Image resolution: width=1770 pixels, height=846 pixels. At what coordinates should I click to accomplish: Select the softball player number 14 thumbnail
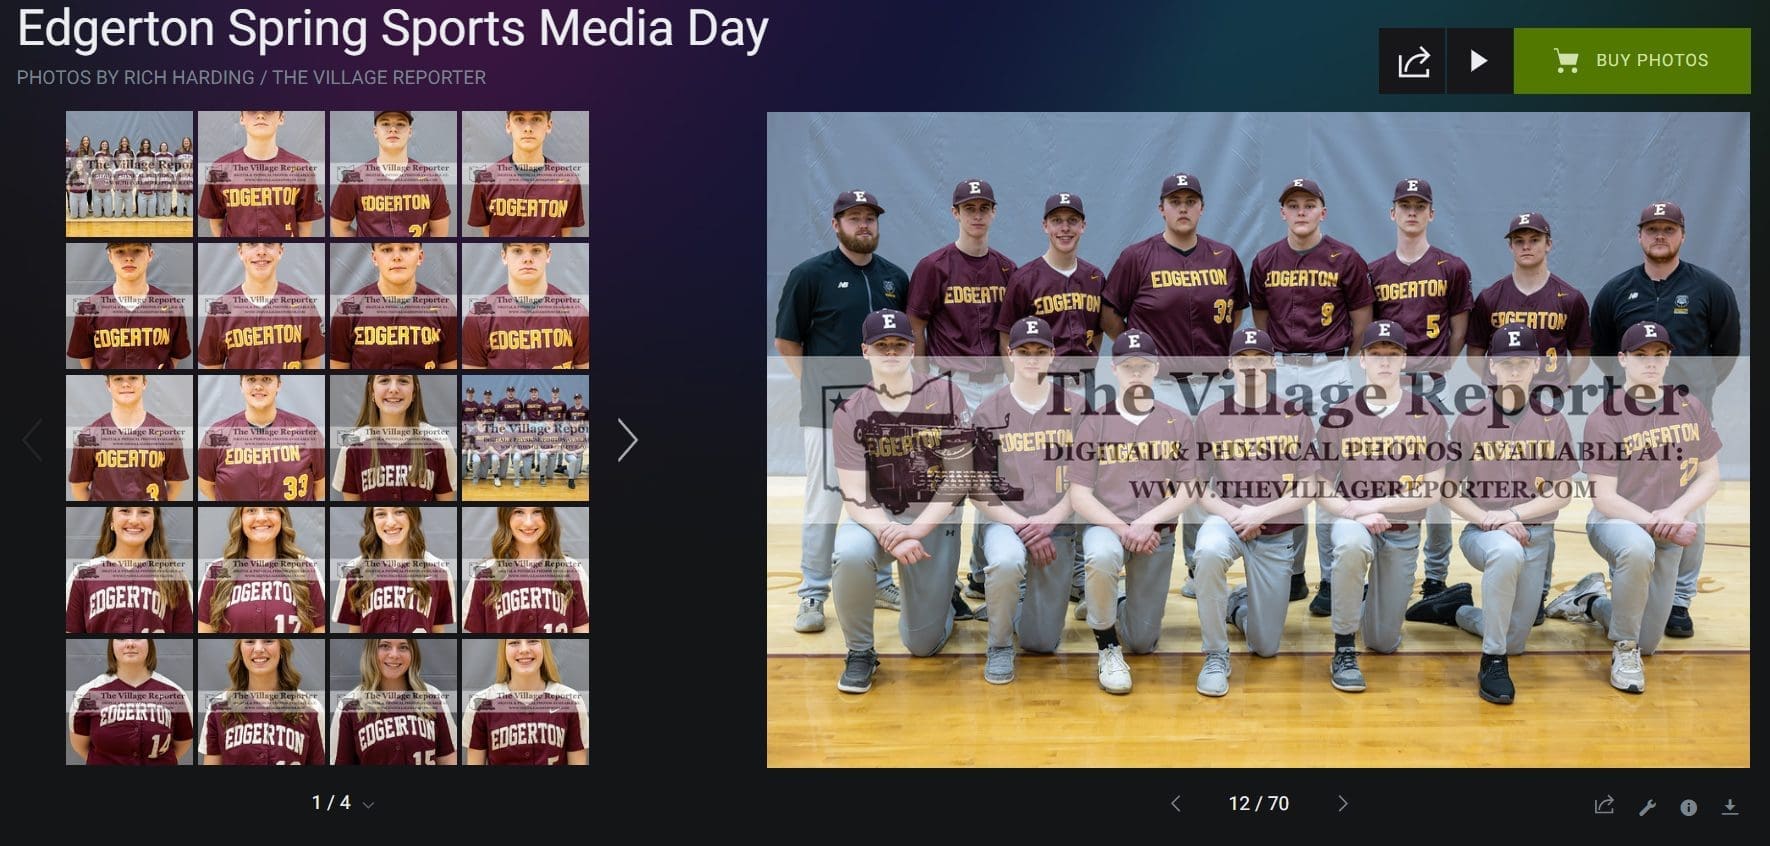tap(129, 702)
